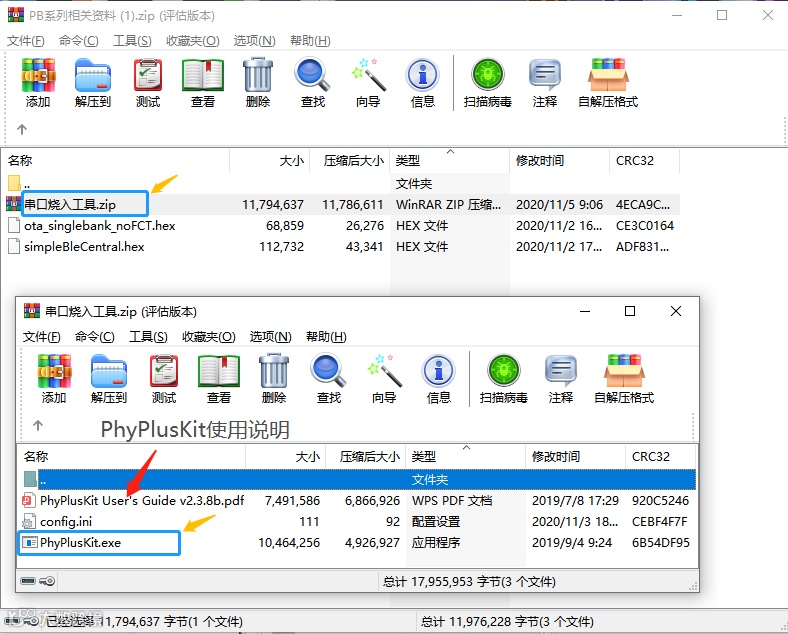Sort by 类型 column in back window
The image size is (788, 634).
point(449,161)
